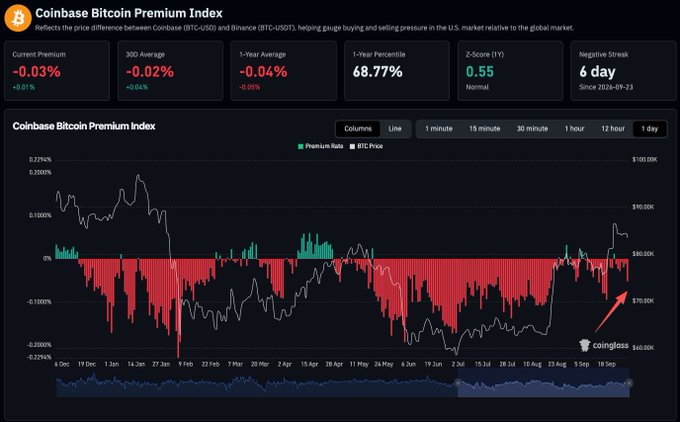Click the -0.1000% premium axis label
680x422 pixels.
pos(39,301)
